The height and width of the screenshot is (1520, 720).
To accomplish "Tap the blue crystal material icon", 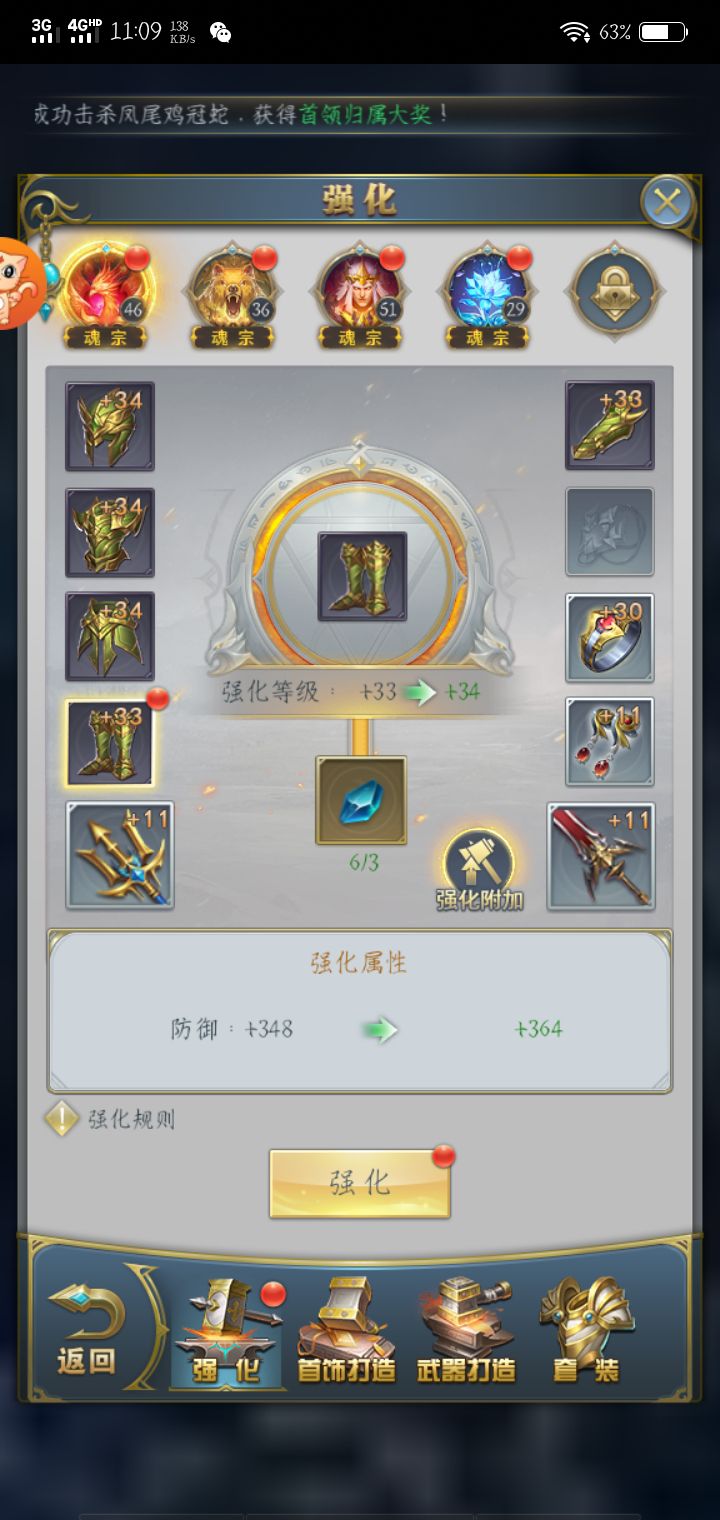I will coord(361,800).
